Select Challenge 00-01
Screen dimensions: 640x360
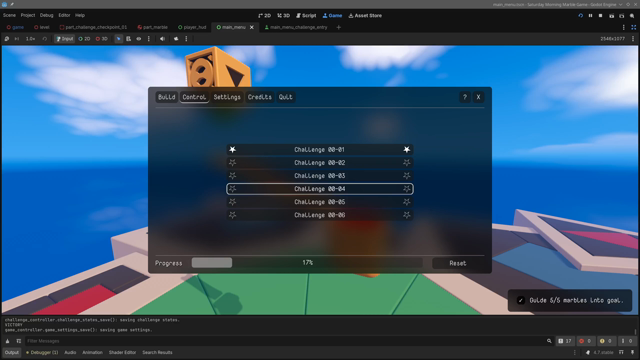click(x=320, y=150)
